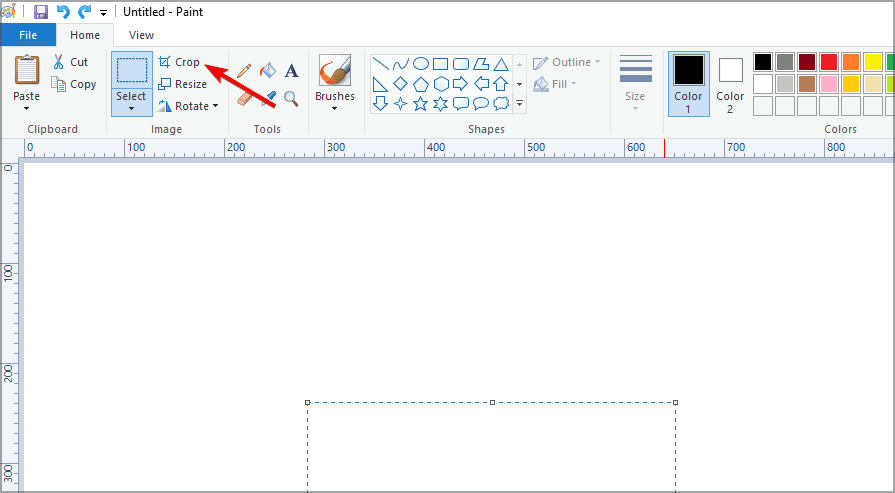Expand the Paste options arrow
The width and height of the screenshot is (895, 493).
pyautogui.click(x=27, y=109)
